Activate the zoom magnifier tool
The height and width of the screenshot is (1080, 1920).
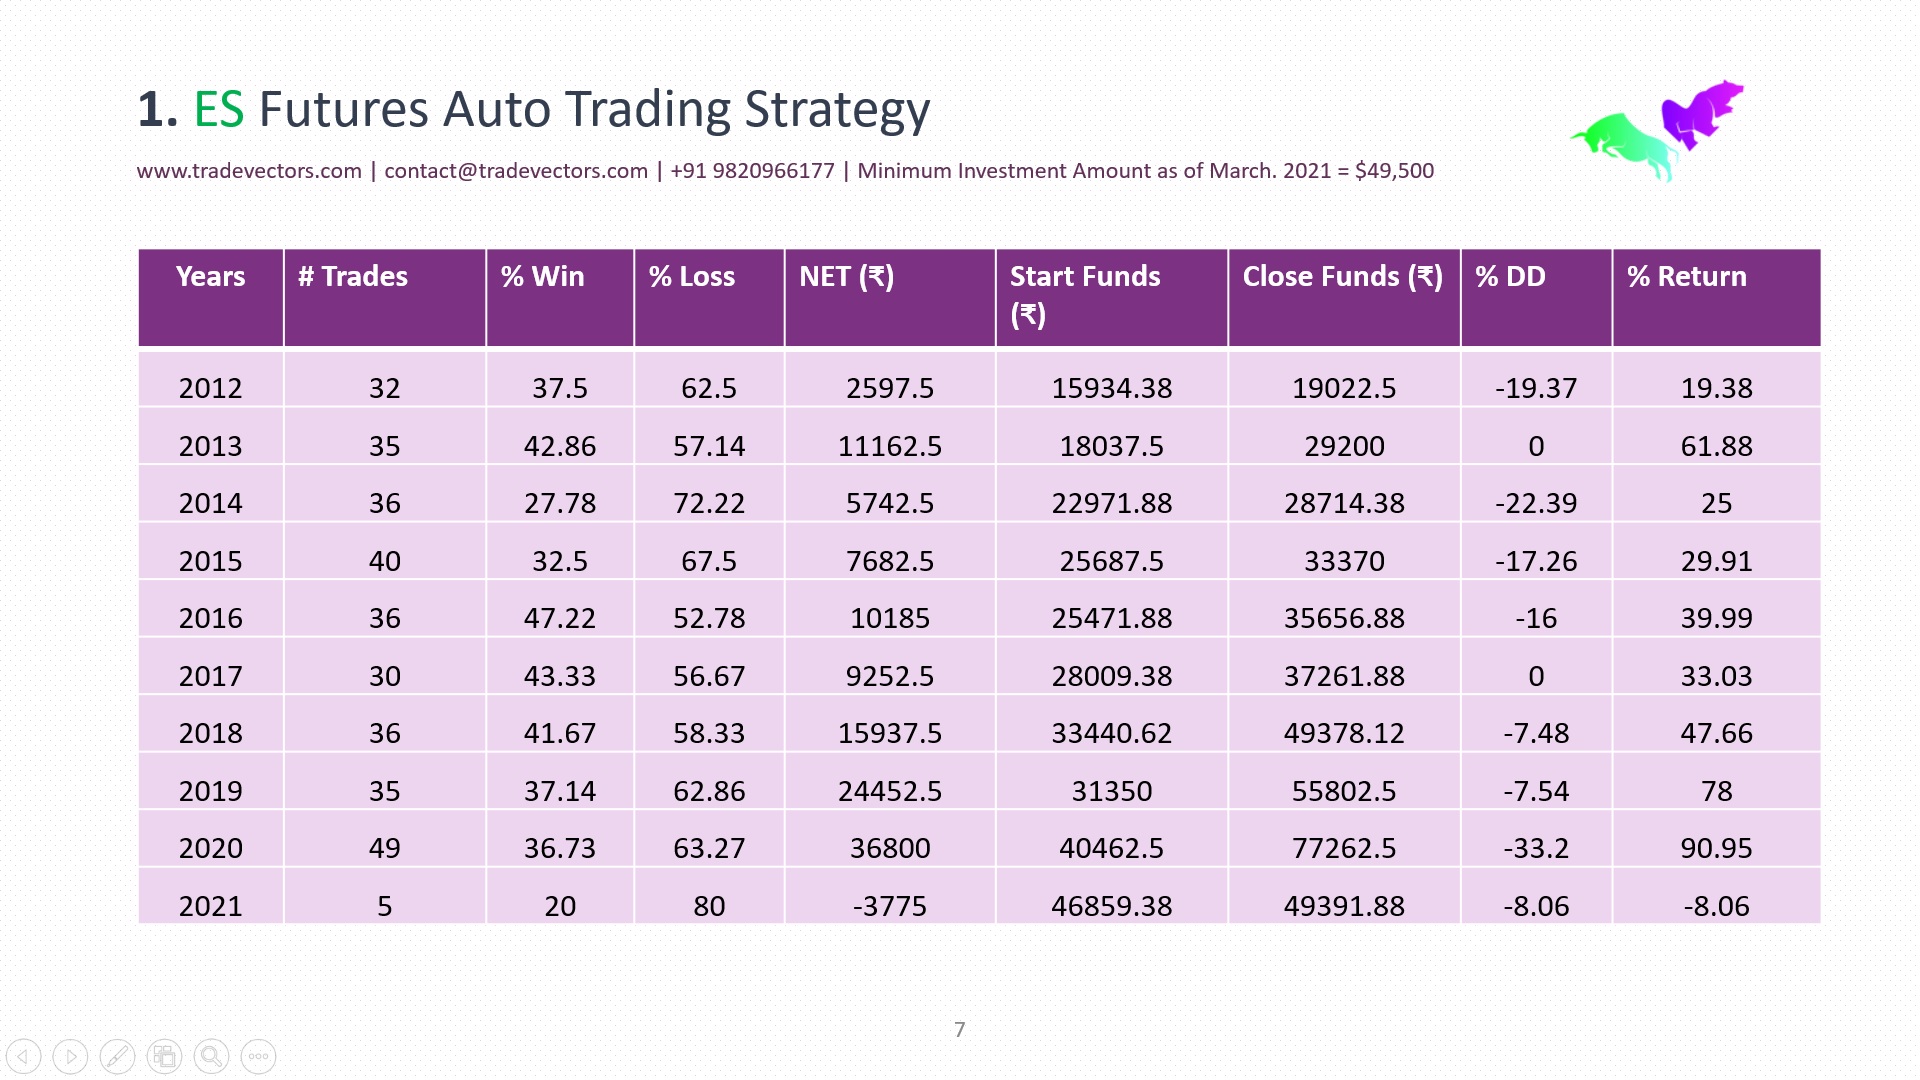211,1056
